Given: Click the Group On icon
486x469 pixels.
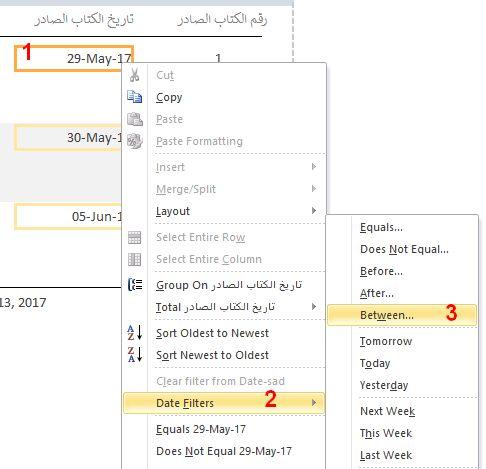Looking at the screenshot, I should (135, 285).
